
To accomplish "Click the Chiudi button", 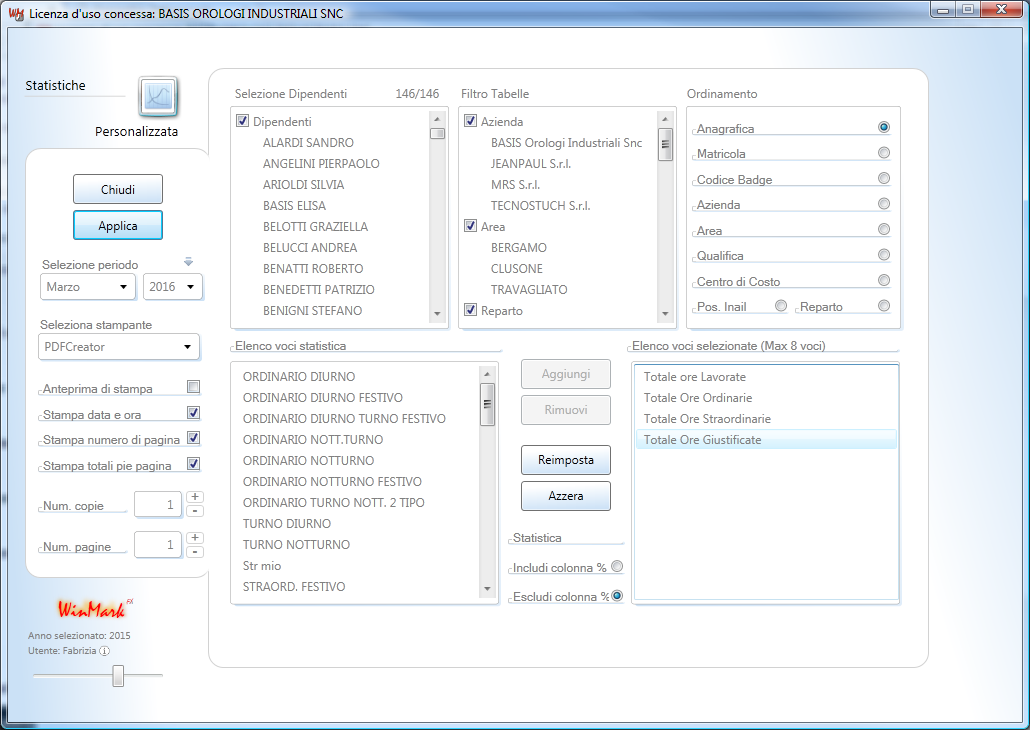I will coord(118,189).
